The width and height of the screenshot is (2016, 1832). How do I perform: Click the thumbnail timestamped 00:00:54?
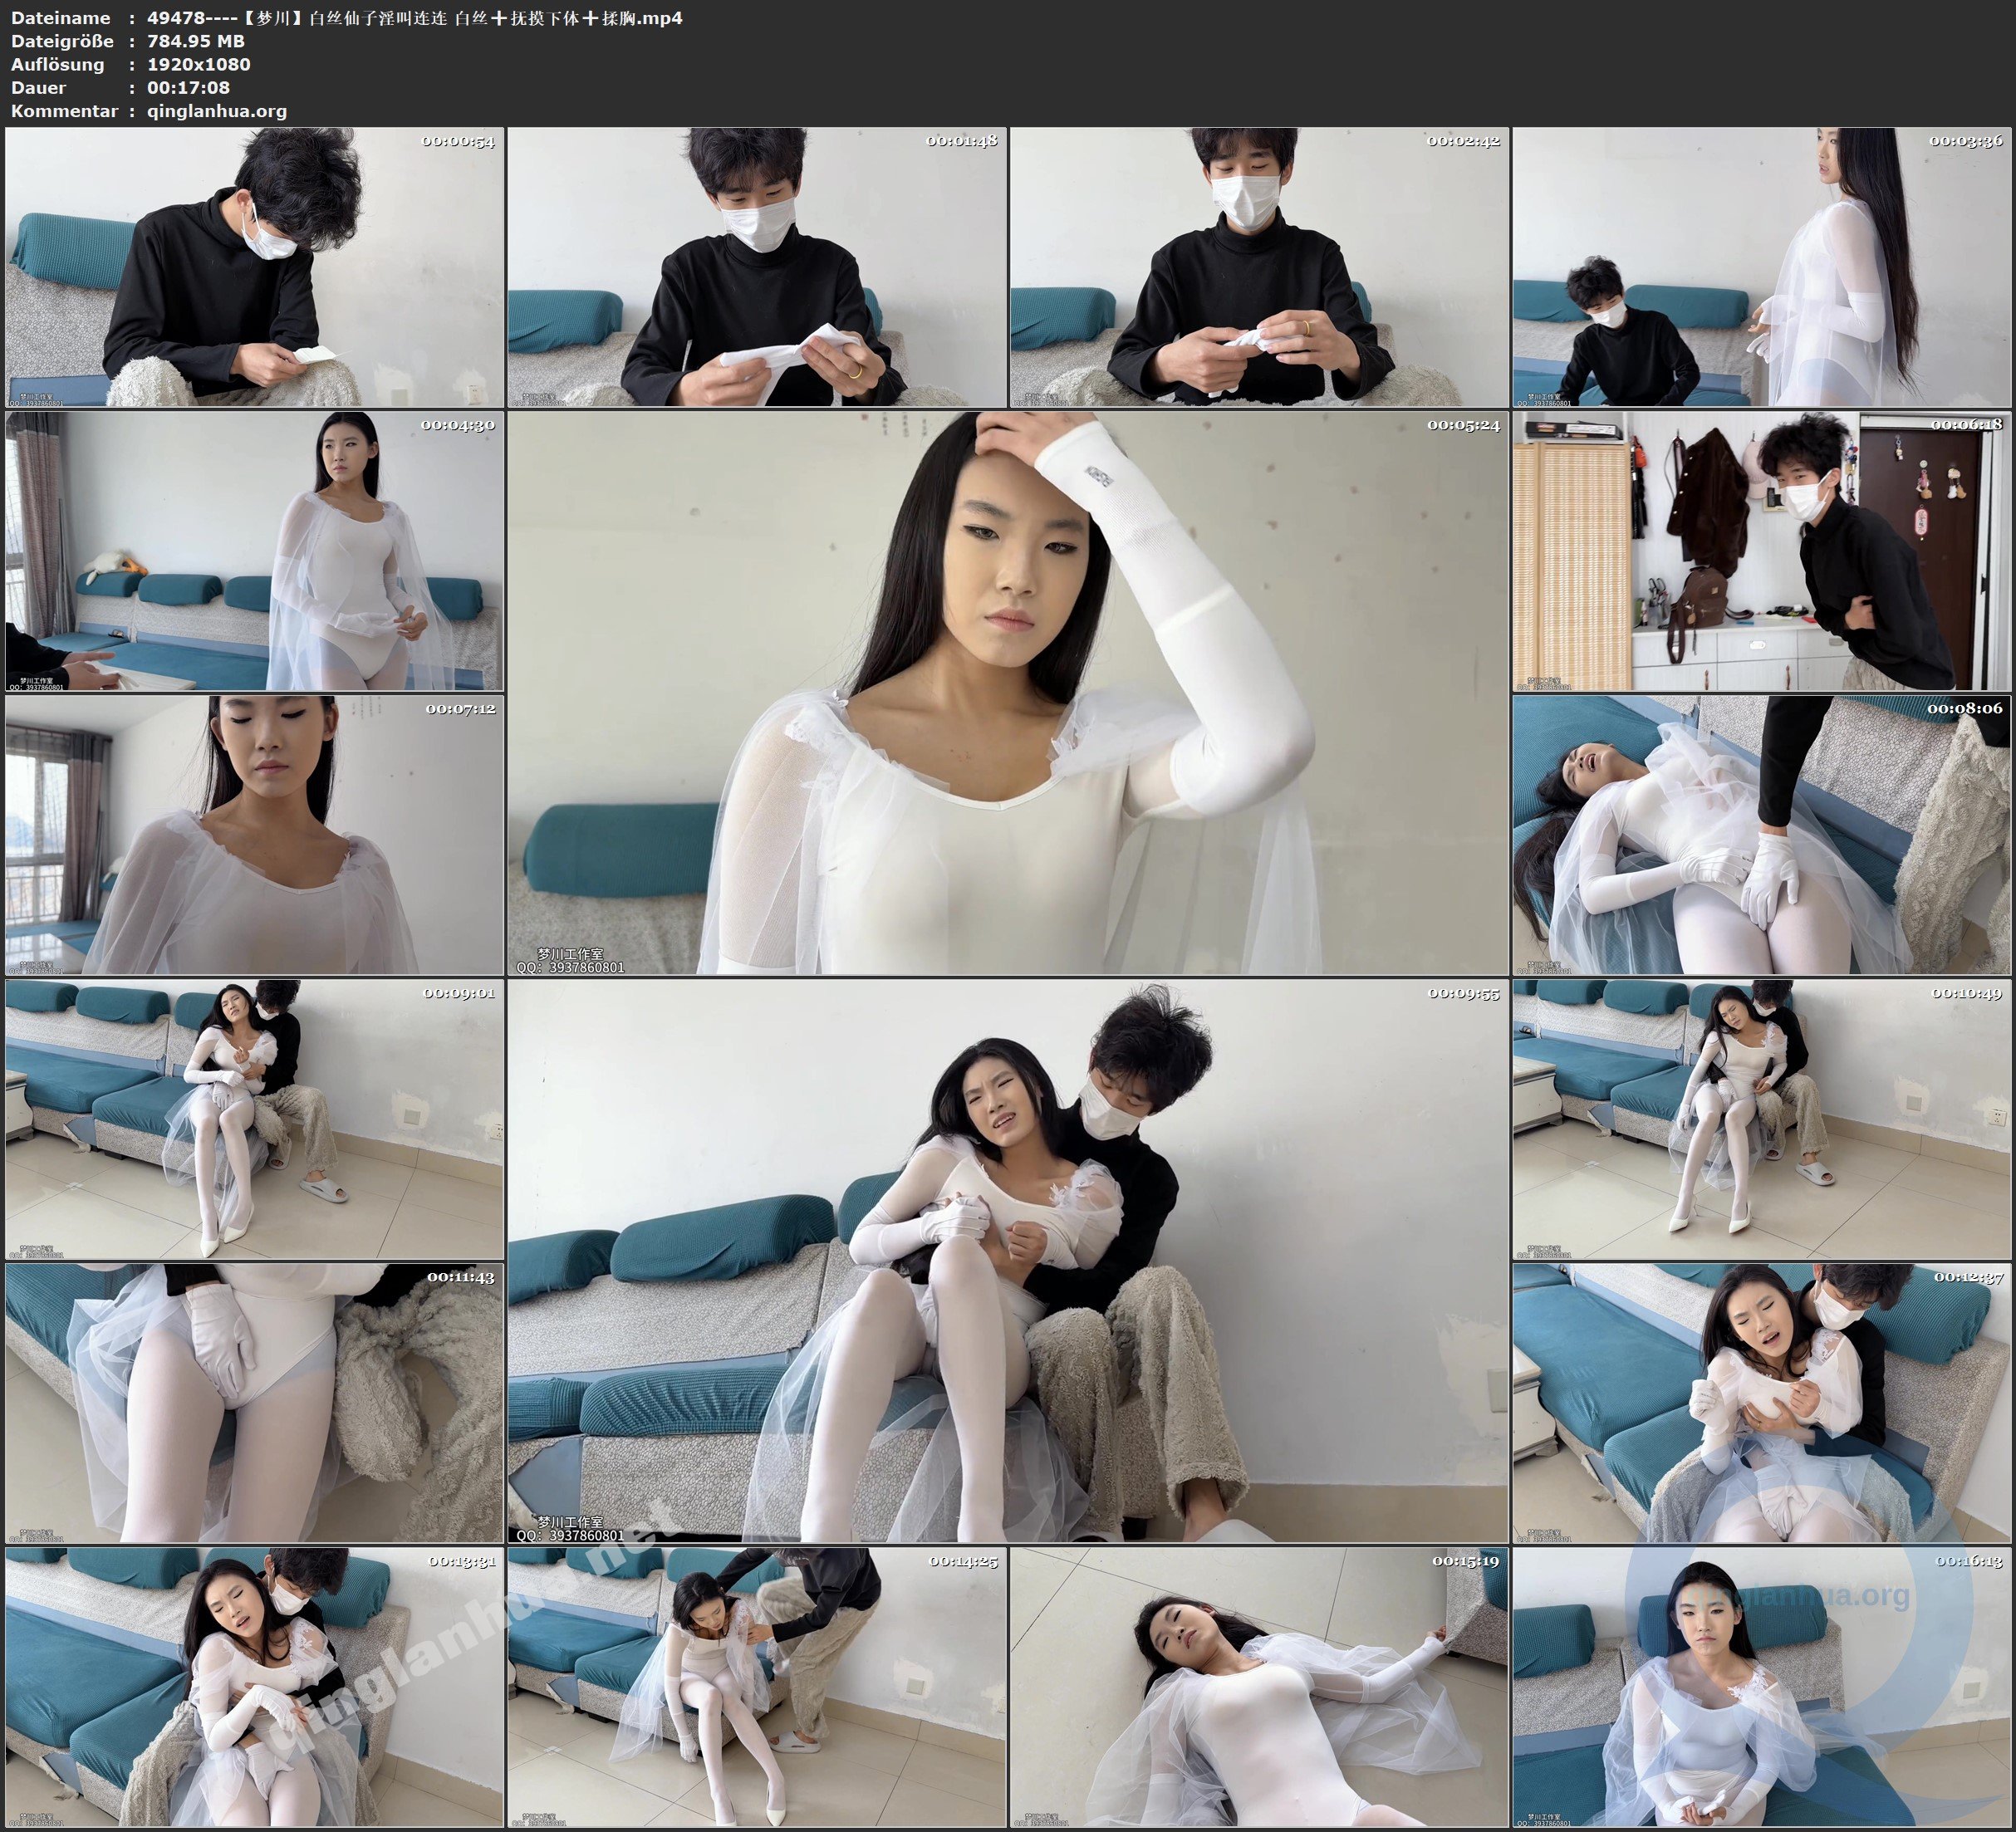(254, 267)
